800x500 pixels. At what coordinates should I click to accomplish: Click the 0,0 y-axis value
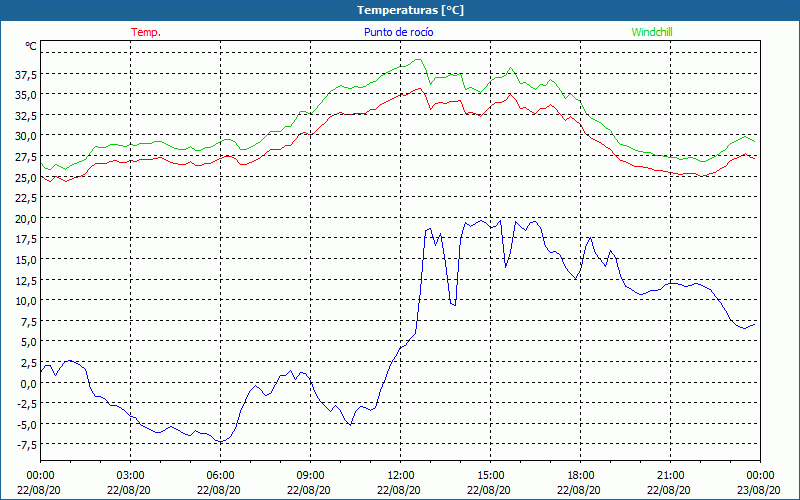pyautogui.click(x=28, y=384)
